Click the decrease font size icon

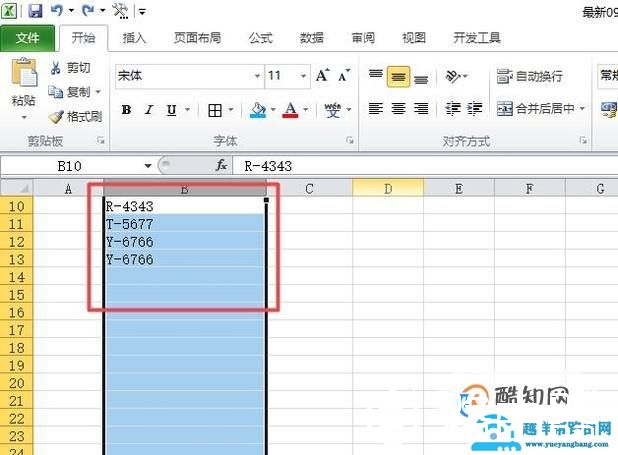click(x=344, y=75)
